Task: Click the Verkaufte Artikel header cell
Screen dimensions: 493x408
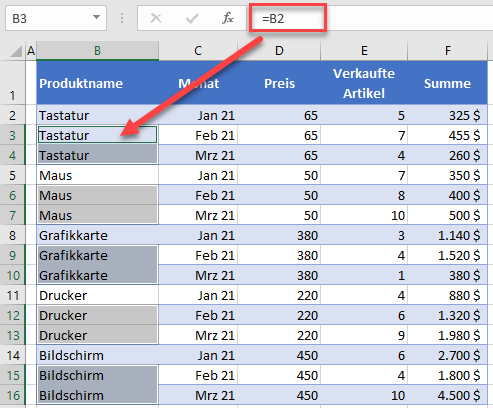Action: click(364, 83)
